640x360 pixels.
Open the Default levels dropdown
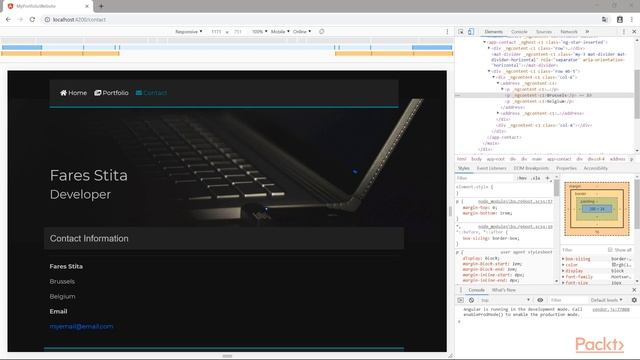607,300
